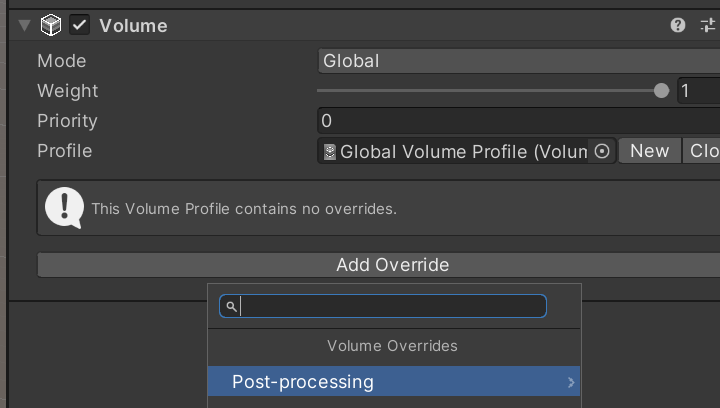
Task: Select the Post-processing menu entry
Action: [394, 381]
